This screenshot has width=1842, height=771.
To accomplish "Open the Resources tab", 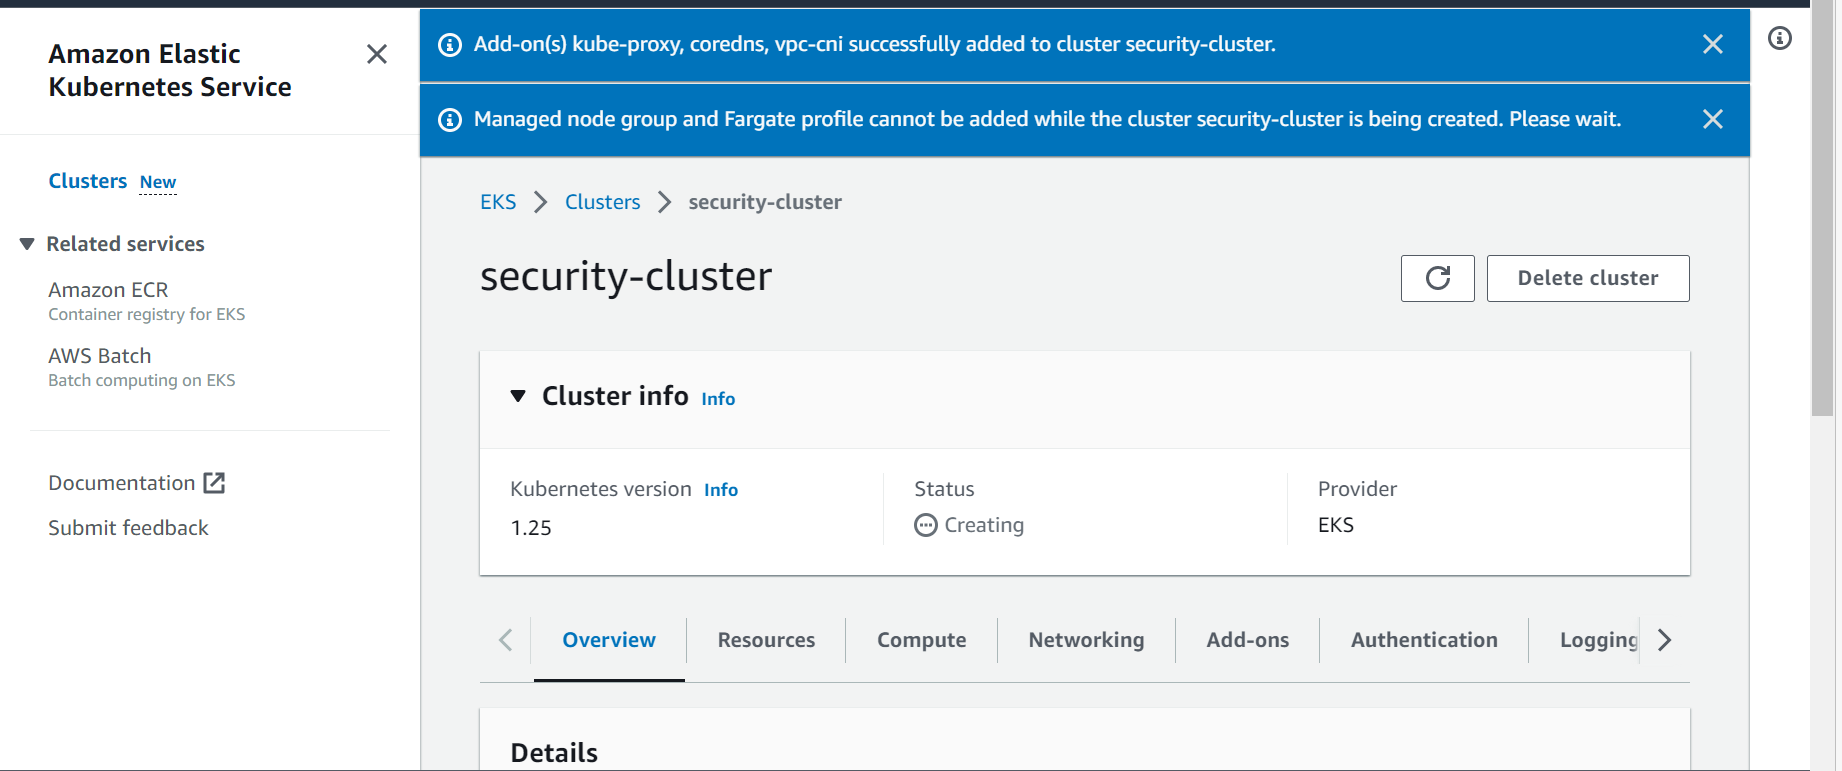I will (x=766, y=640).
